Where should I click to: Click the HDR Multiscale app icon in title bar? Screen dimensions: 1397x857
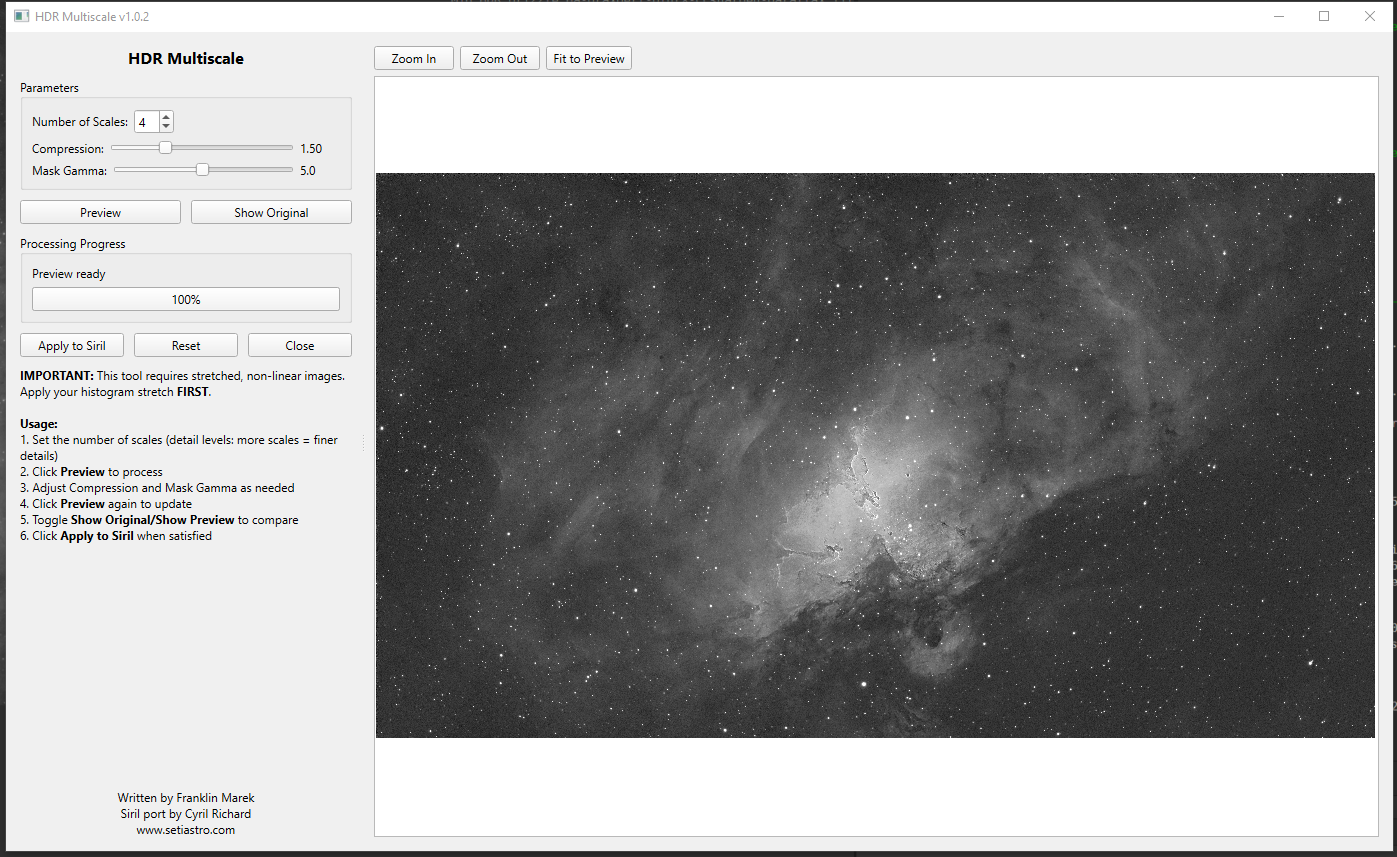pyautogui.click(x=21, y=16)
